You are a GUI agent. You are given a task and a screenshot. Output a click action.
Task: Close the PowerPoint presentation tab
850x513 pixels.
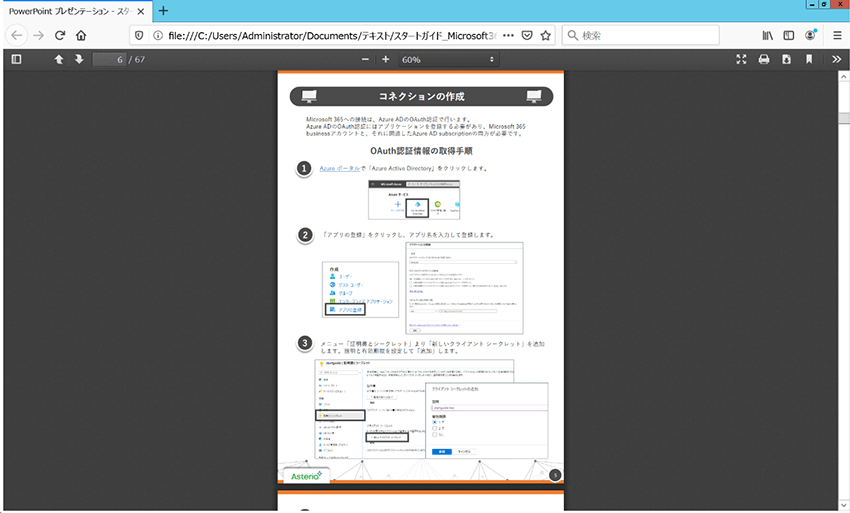click(x=141, y=11)
